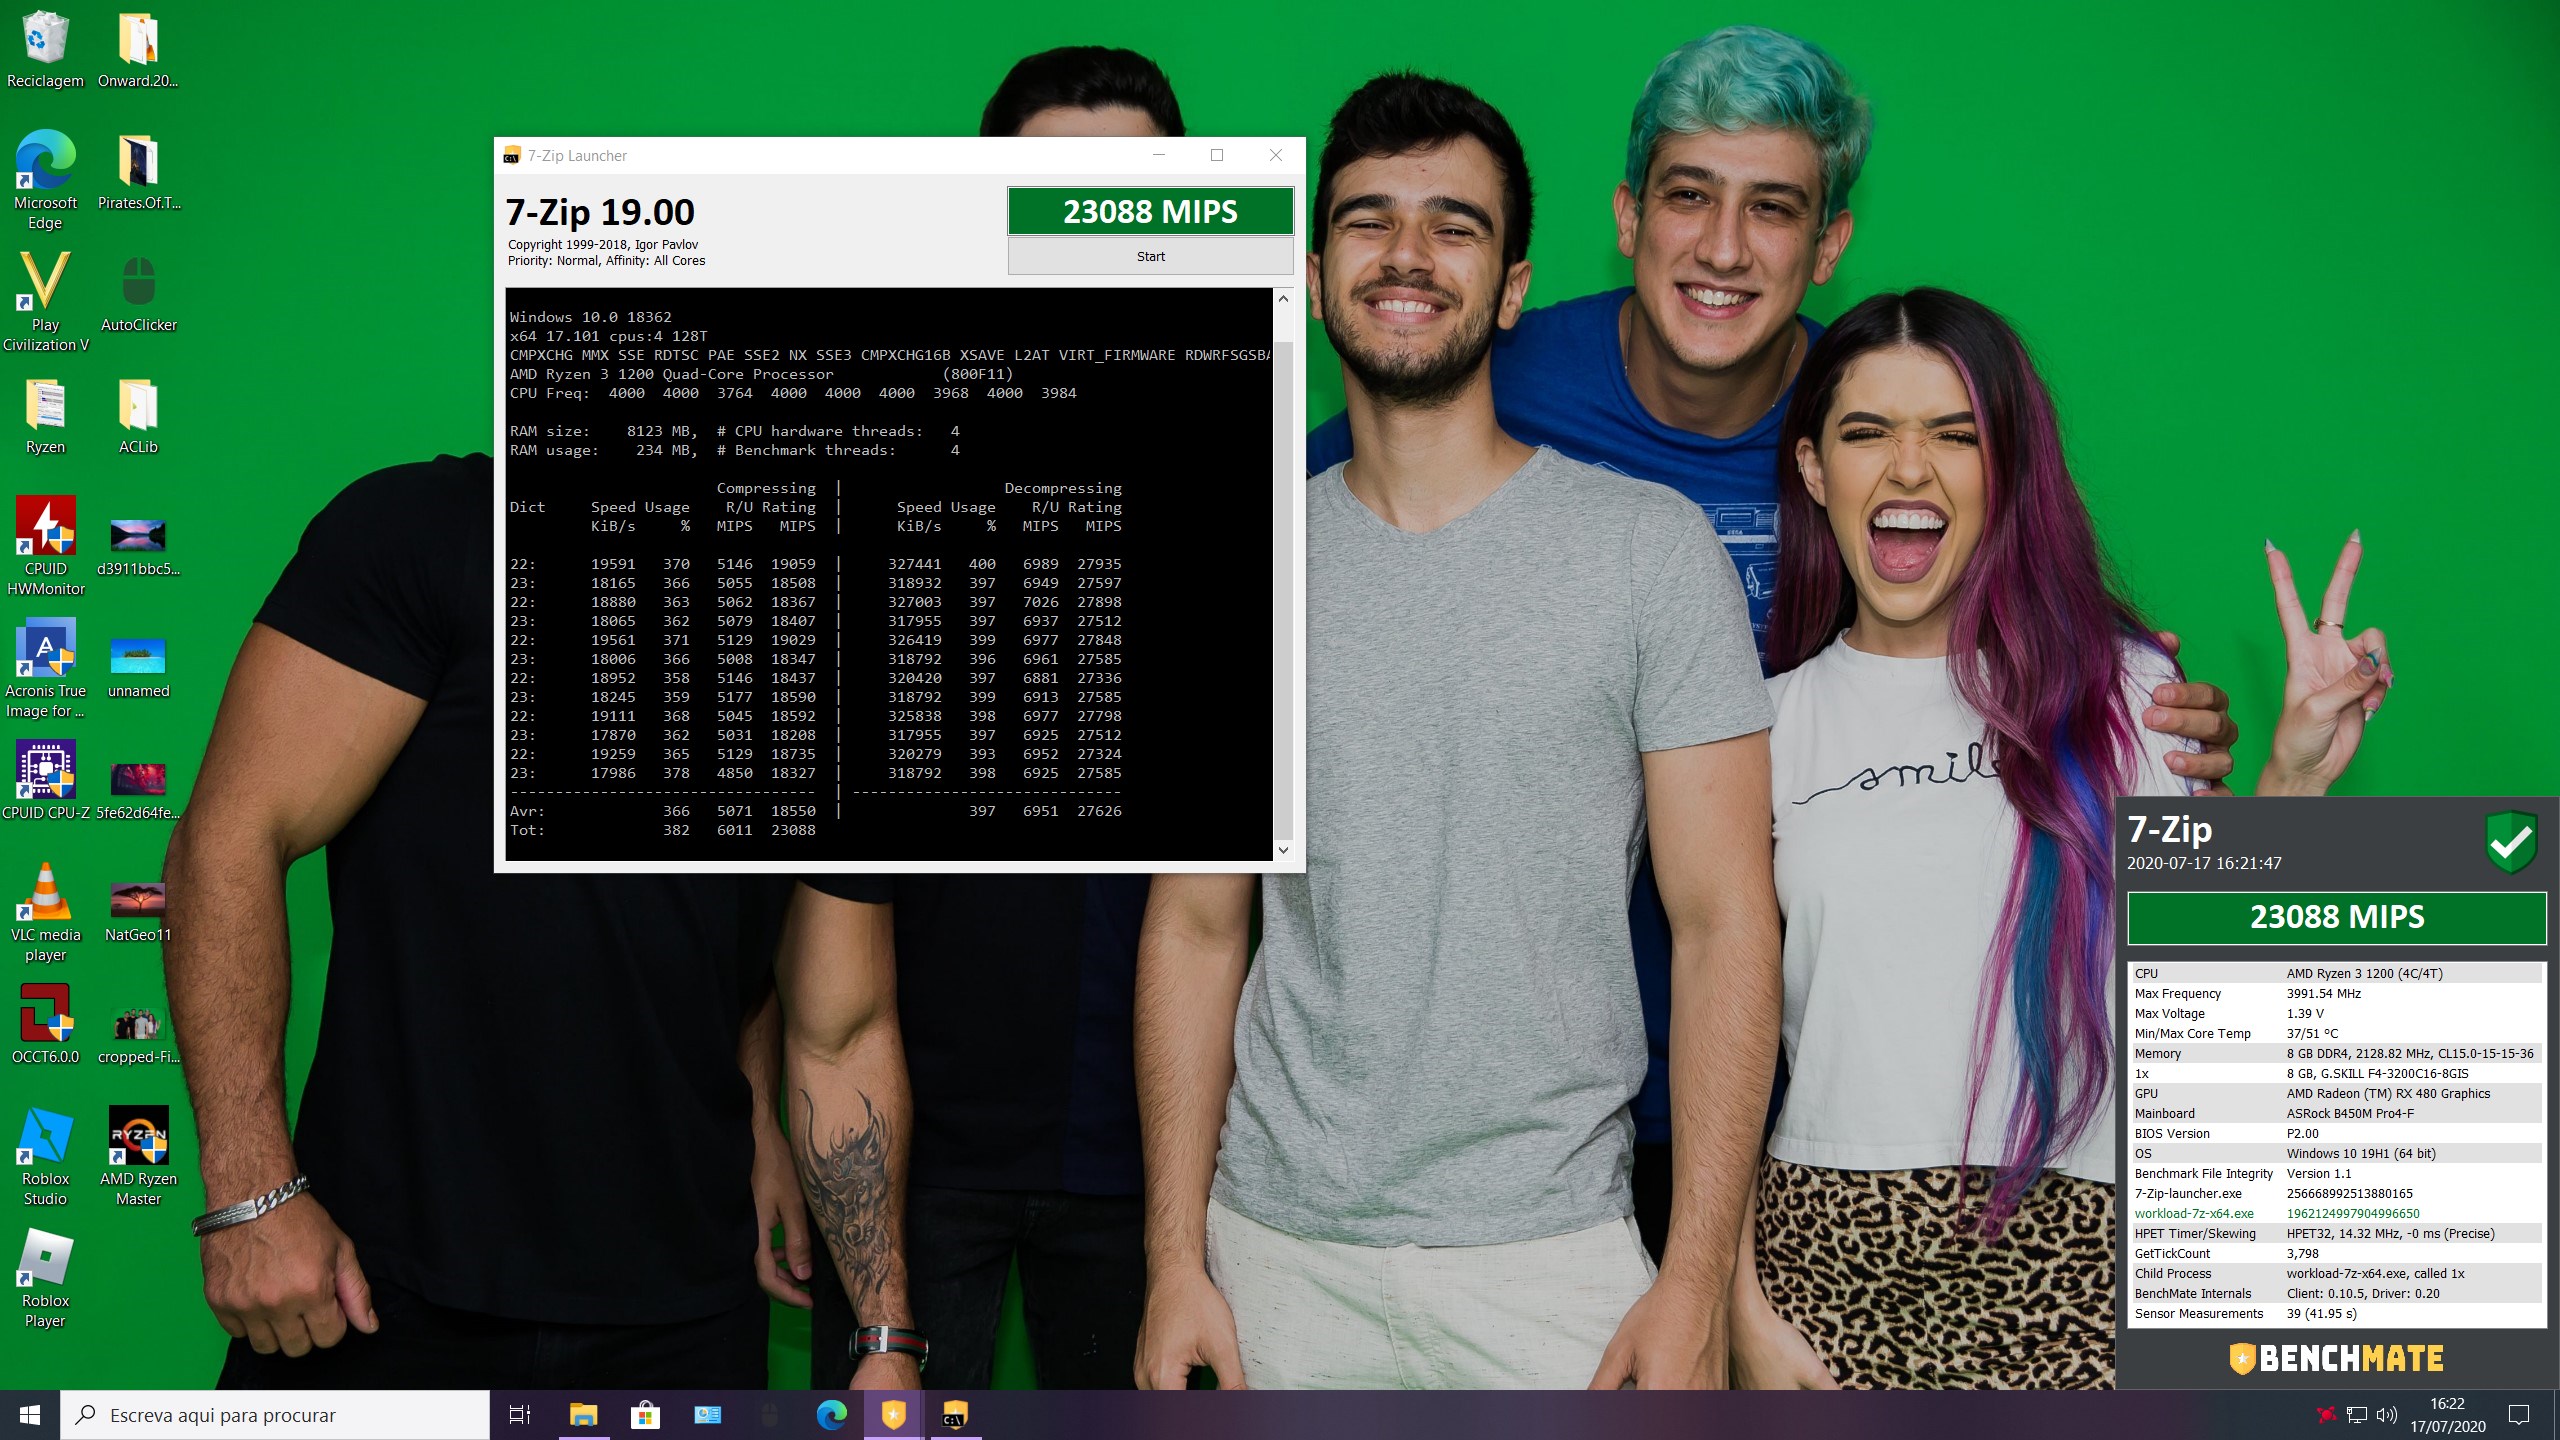Open Task View on taskbar
Image resolution: width=2560 pixels, height=1440 pixels.
point(520,1415)
